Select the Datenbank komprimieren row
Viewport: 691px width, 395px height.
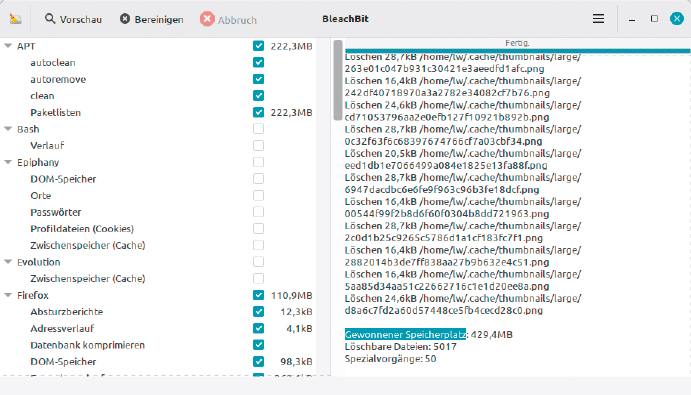(159, 345)
